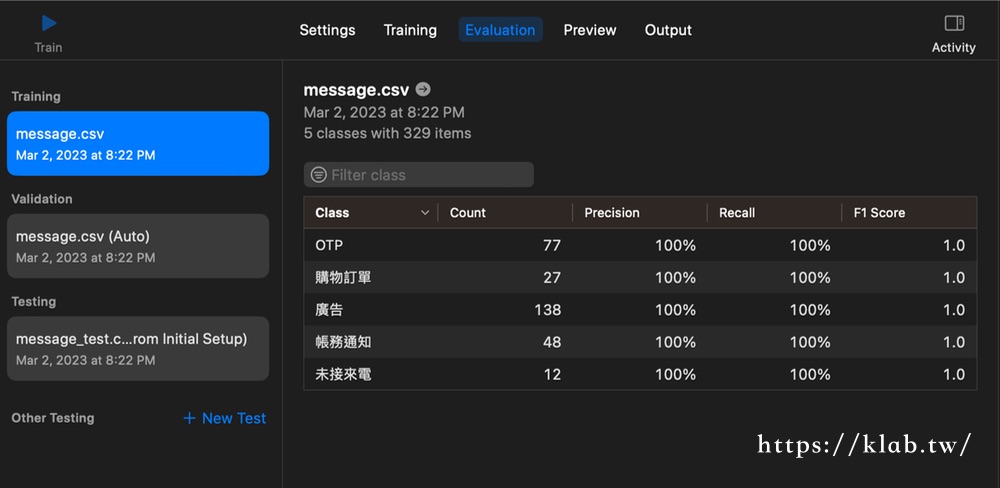Open the Class column sort chevron
The height and width of the screenshot is (488, 1000).
(425, 213)
